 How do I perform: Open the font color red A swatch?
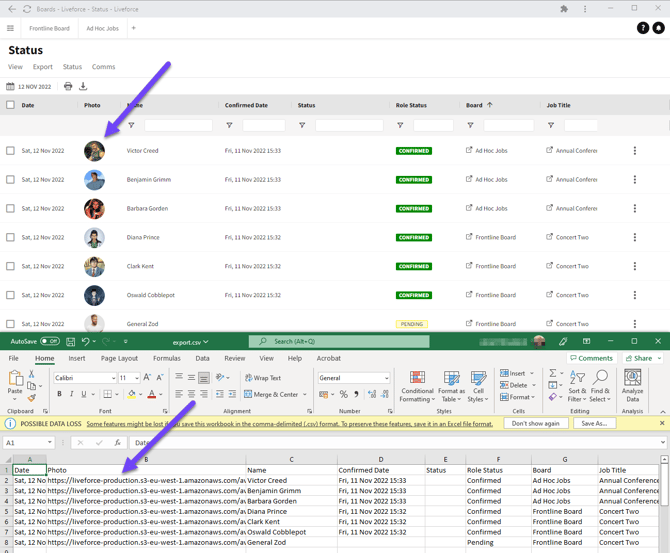(152, 394)
